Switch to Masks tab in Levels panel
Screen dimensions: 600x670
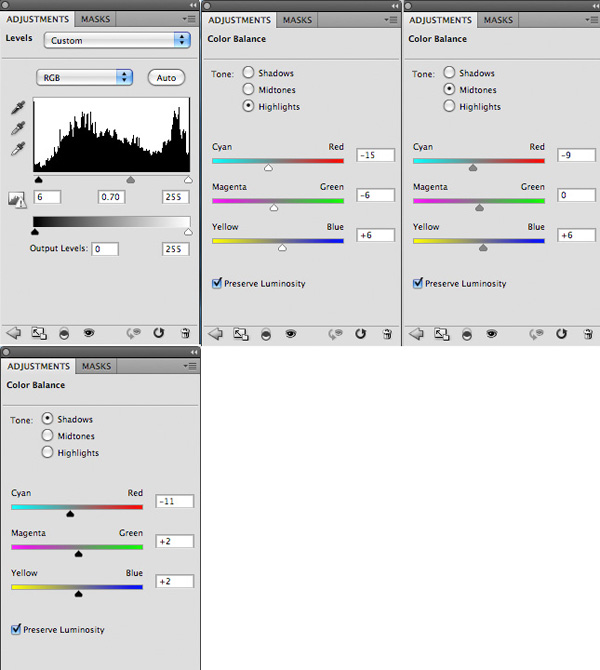click(95, 19)
